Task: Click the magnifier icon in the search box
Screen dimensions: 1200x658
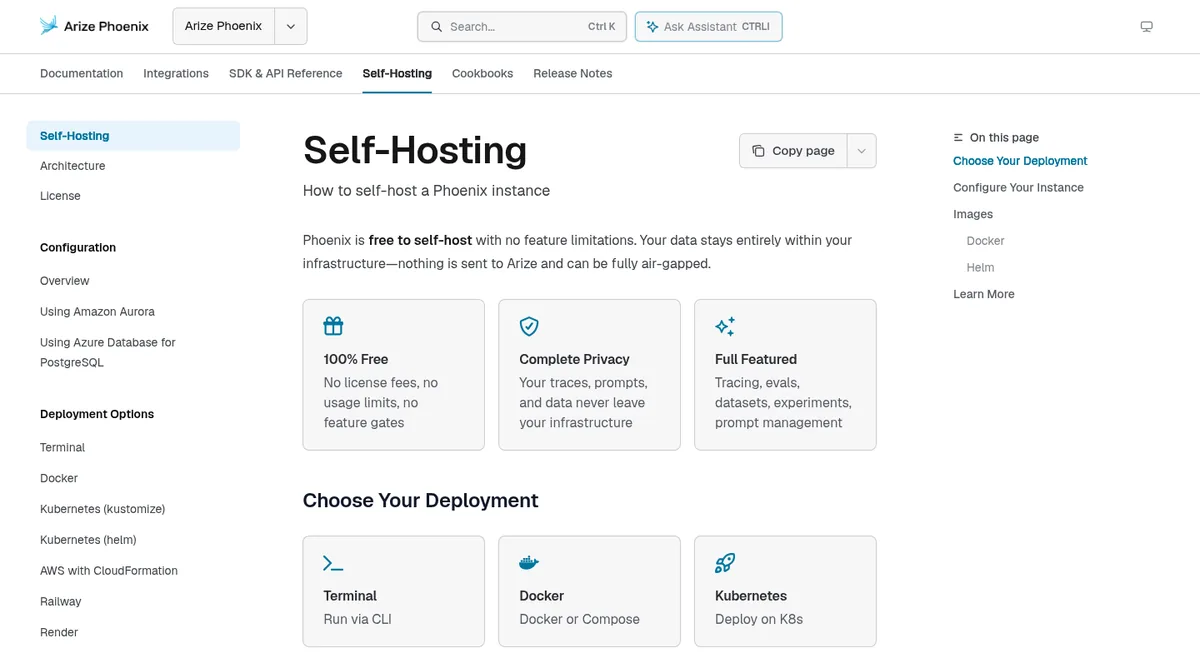Action: [436, 27]
